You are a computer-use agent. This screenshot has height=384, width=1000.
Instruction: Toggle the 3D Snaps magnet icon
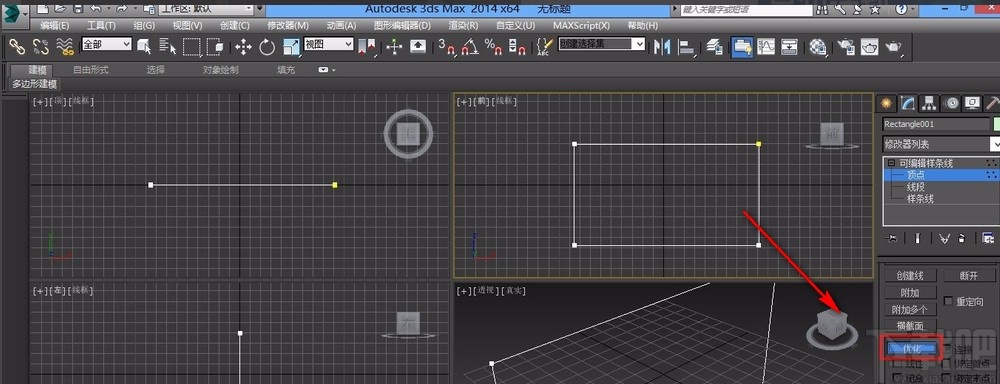pos(446,47)
